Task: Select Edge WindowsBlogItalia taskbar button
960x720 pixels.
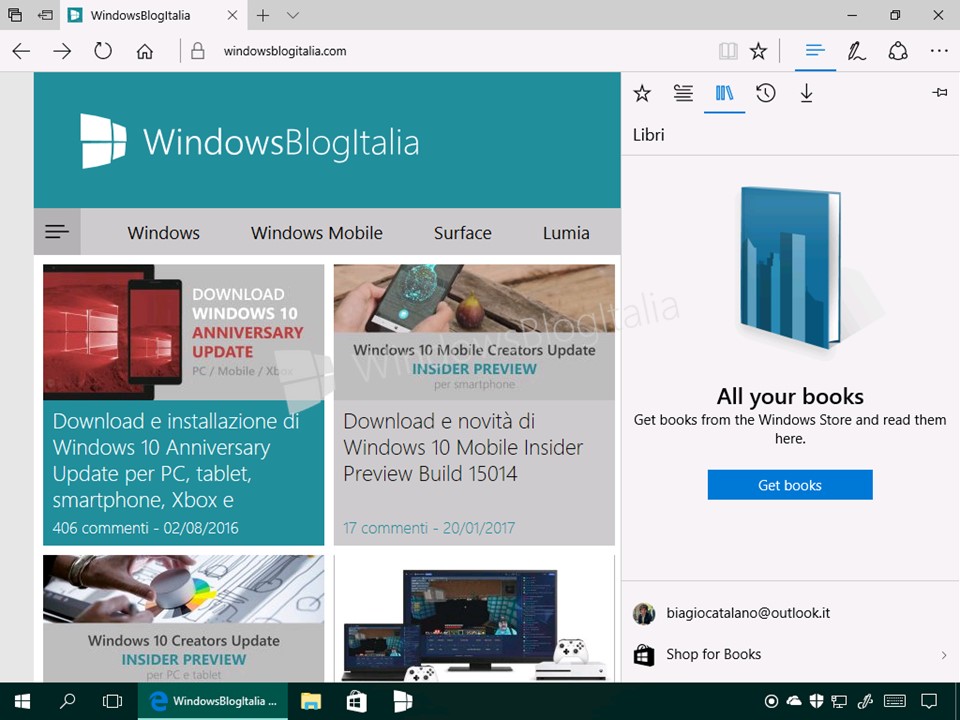Action: click(213, 701)
